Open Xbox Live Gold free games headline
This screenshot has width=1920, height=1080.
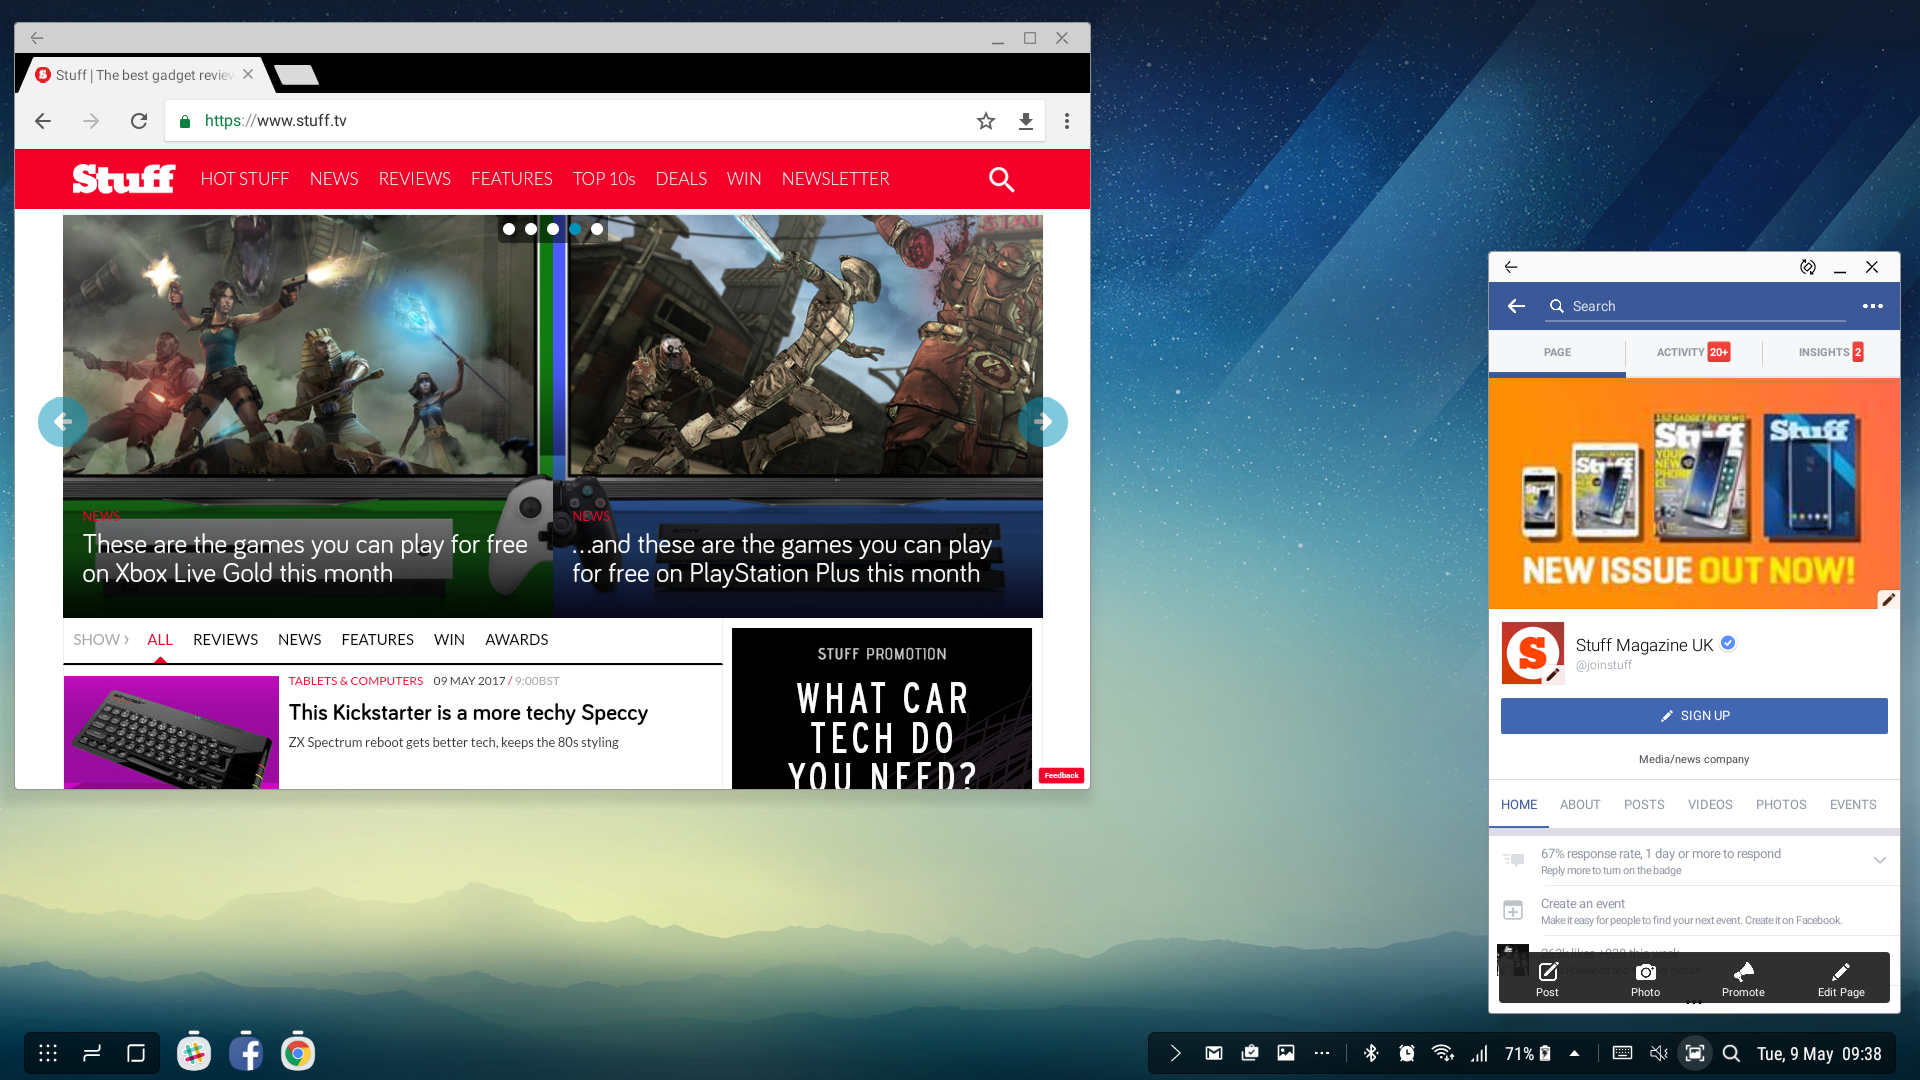305,558
